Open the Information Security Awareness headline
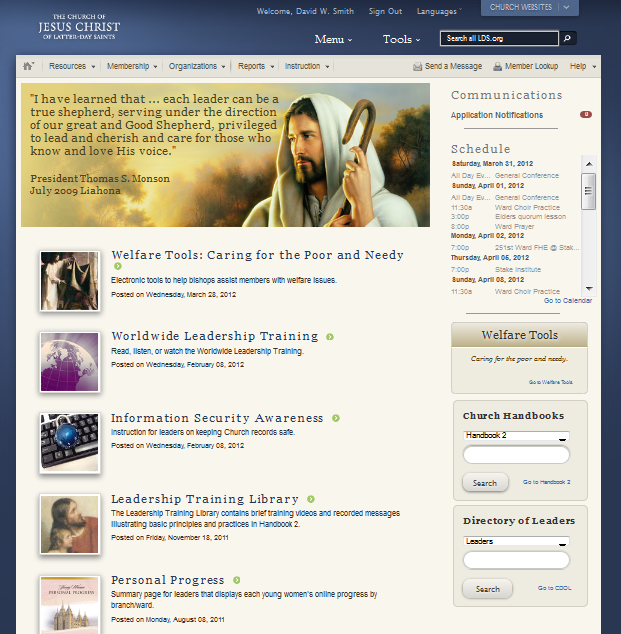The width and height of the screenshot is (621, 634). (218, 418)
